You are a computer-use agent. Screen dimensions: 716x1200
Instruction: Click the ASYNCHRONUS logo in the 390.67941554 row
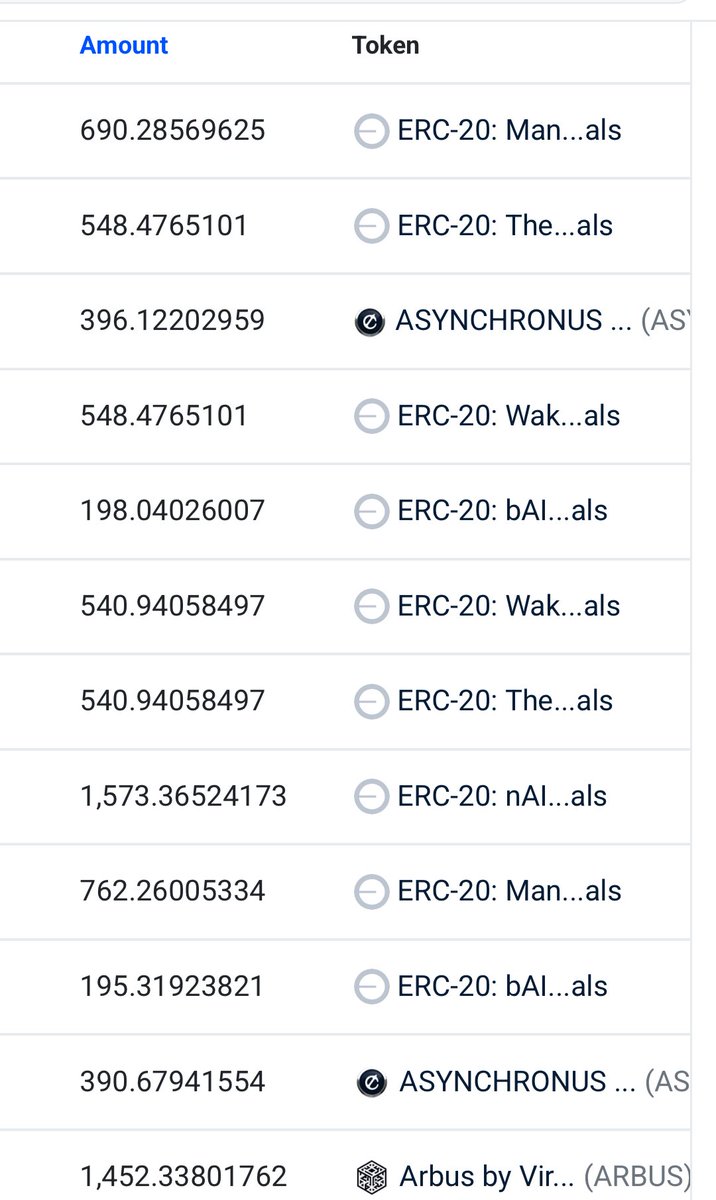click(x=371, y=1082)
